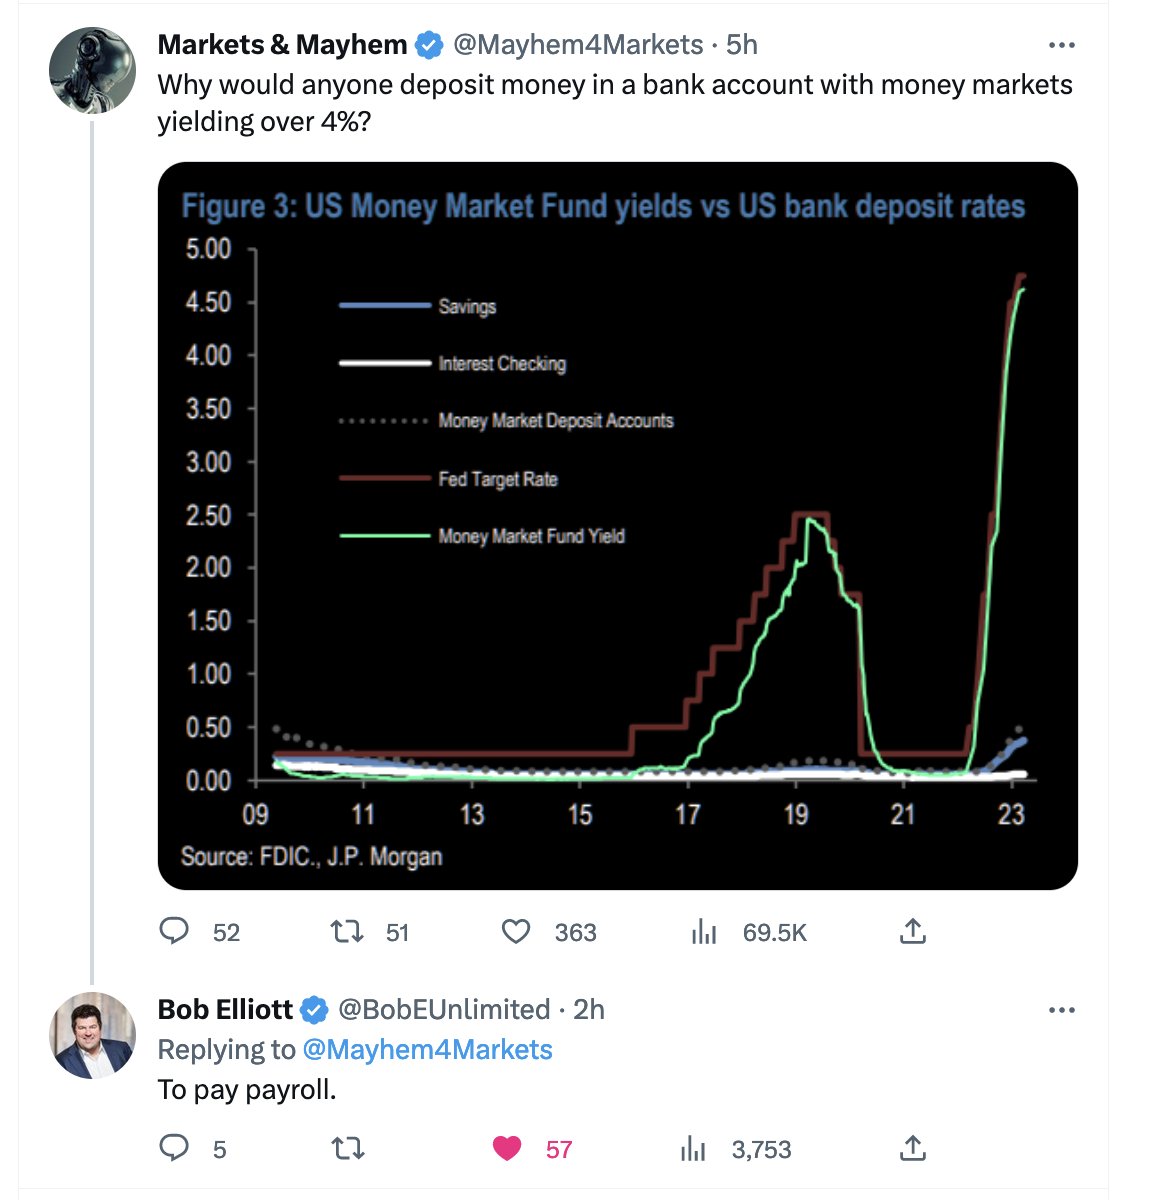Screen dimensions: 1162x1200
Task: Open the @Mayhem4Markets replying-to link
Action: [427, 1049]
